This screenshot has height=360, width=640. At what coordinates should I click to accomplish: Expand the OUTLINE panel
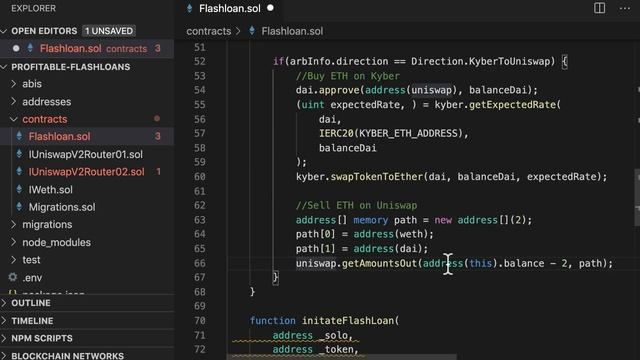tap(31, 303)
